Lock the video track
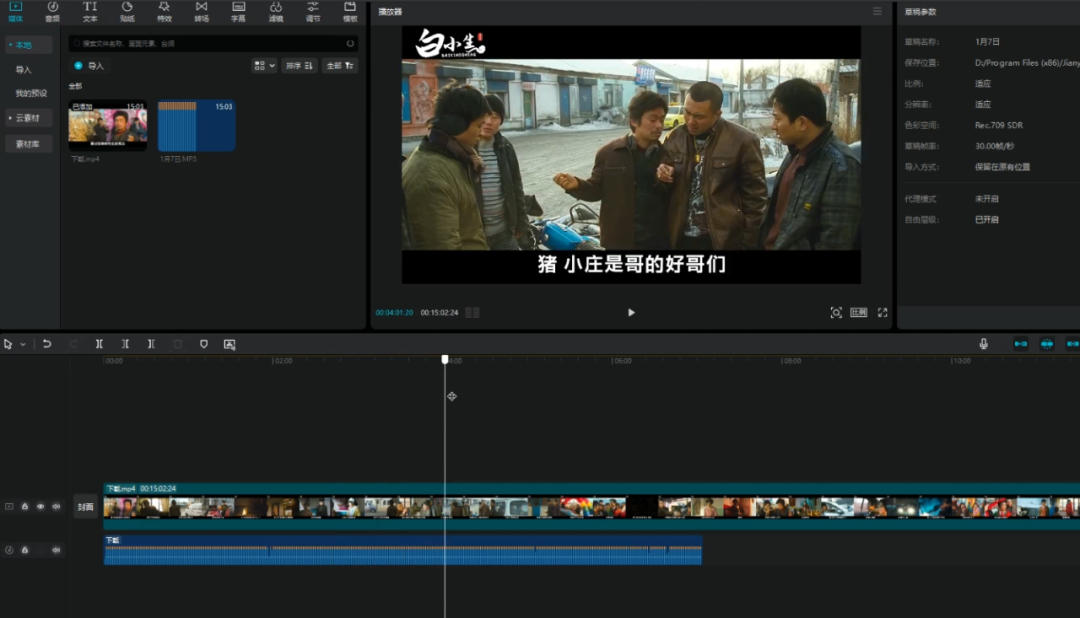This screenshot has height=618, width=1080. tap(25, 506)
